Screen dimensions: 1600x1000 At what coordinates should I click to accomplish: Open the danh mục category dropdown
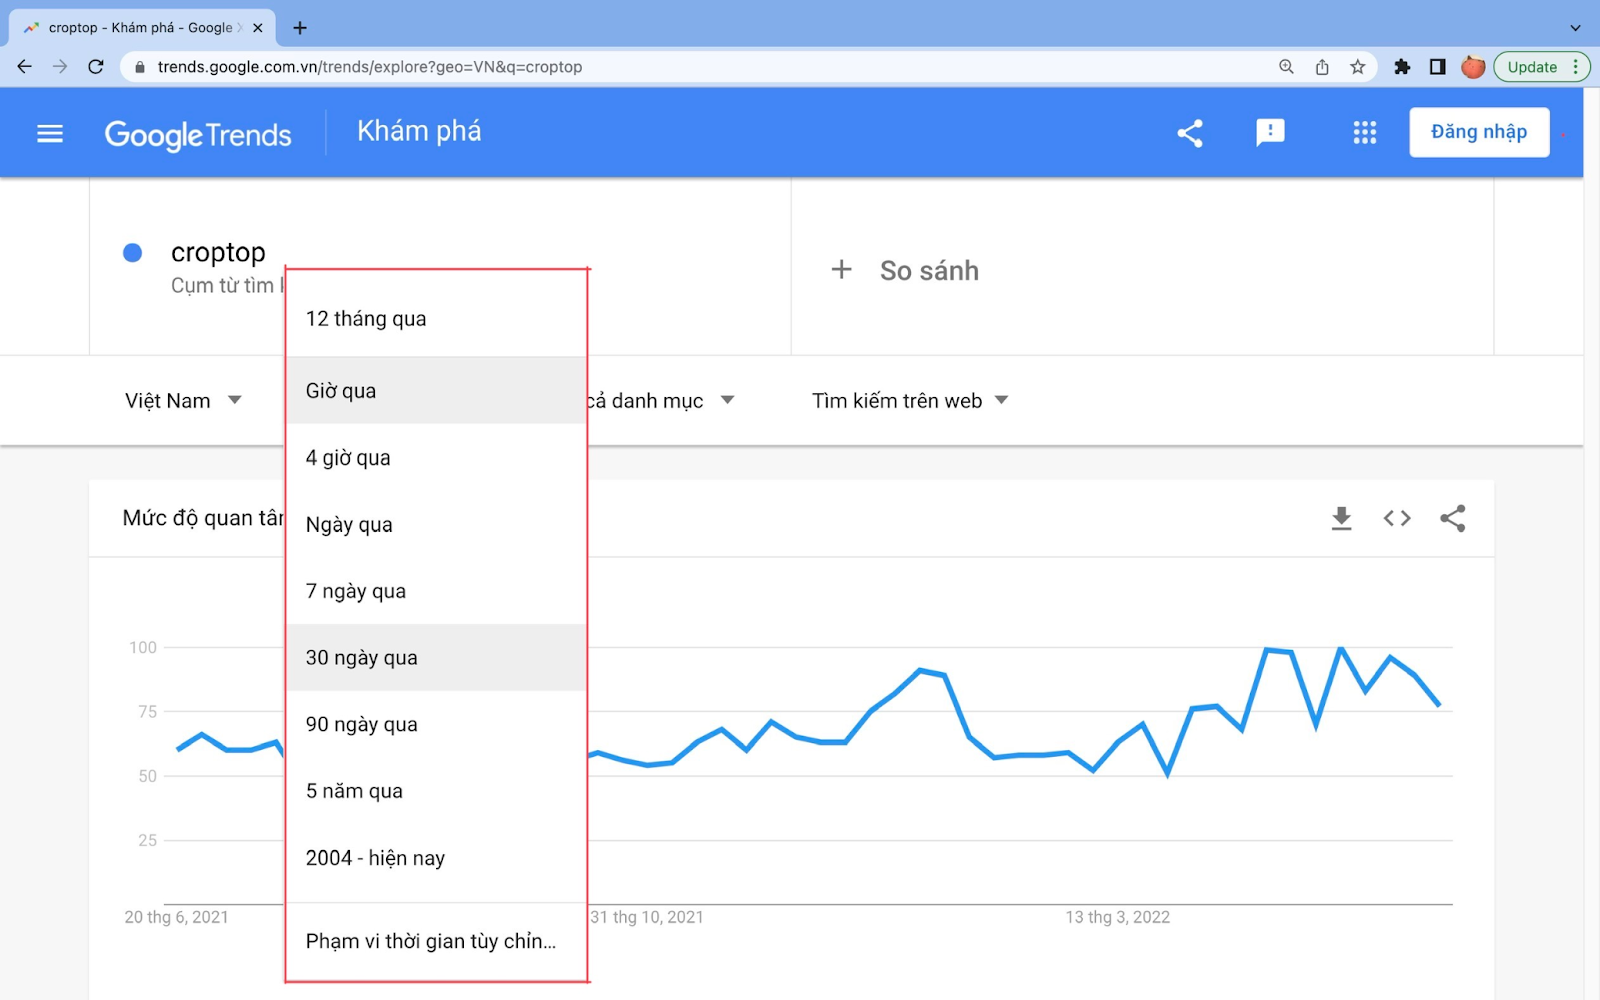661,400
